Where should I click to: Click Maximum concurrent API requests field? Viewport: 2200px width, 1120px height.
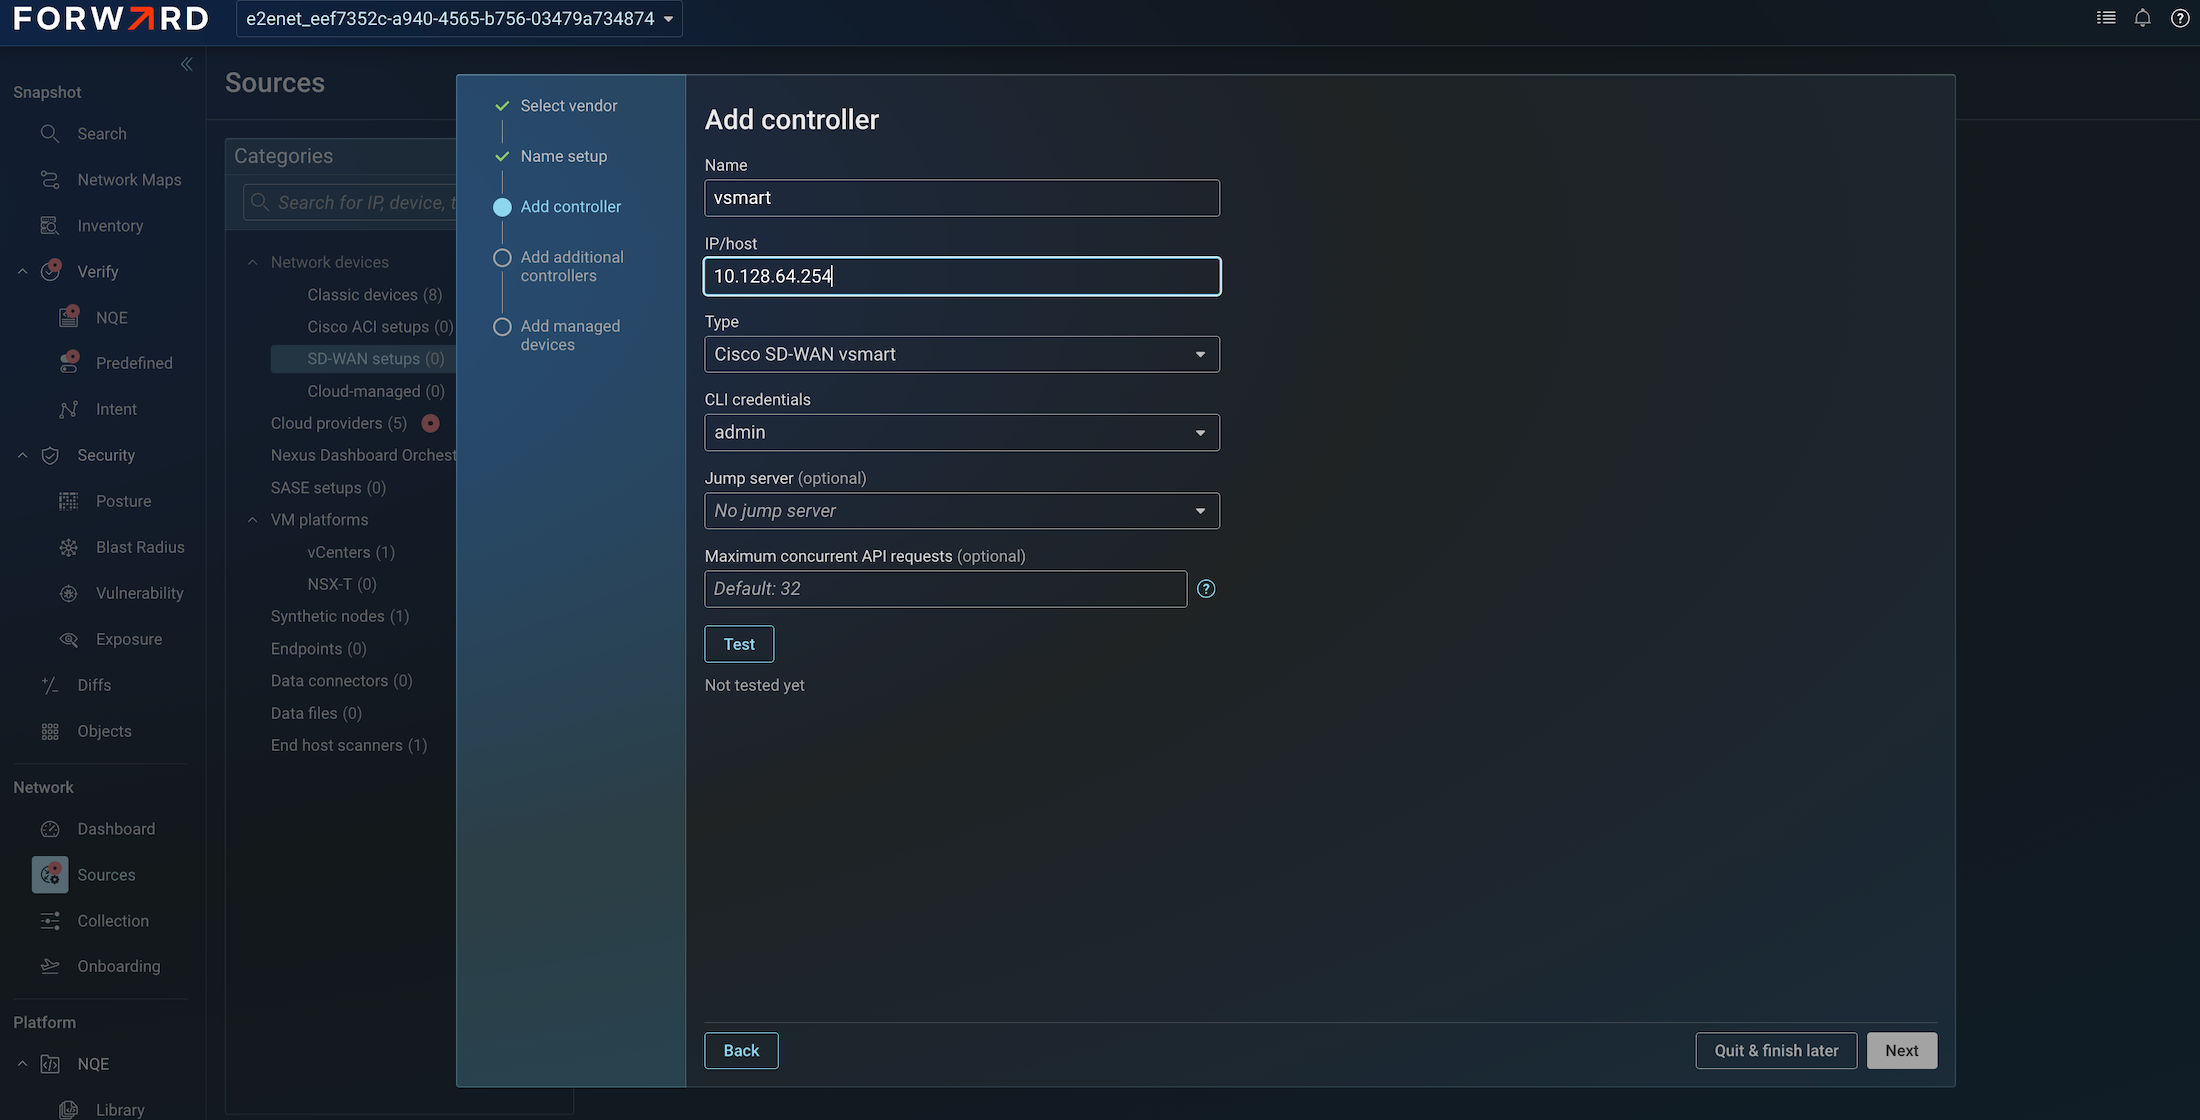click(x=945, y=589)
